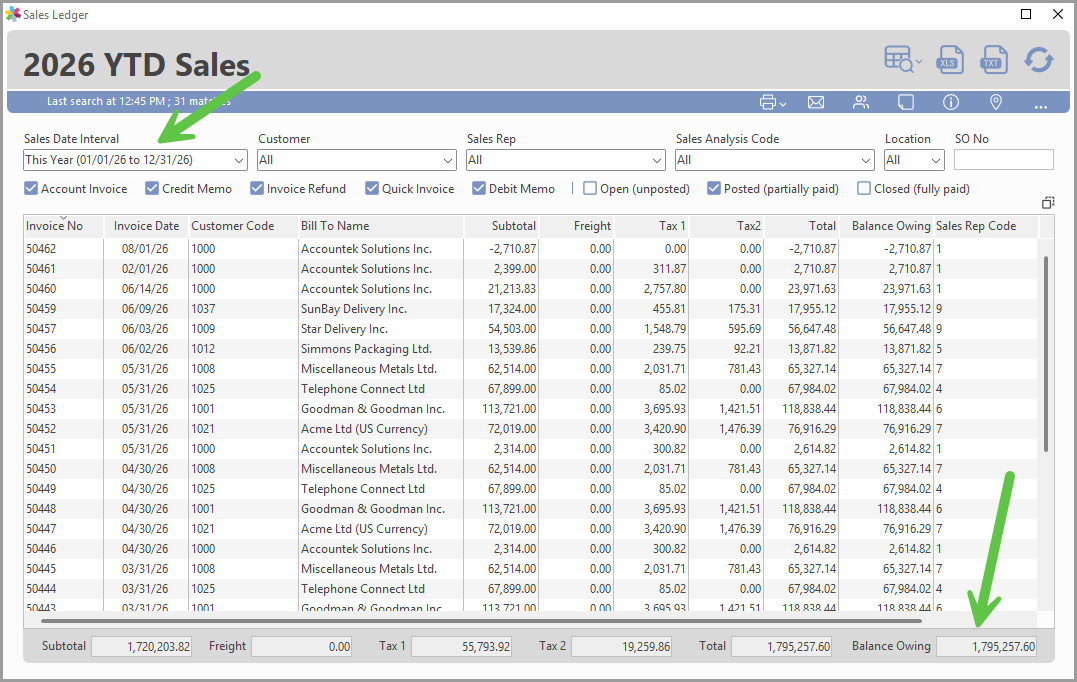Sort by Customer Code column header
Screen dimensions: 1077x682
tap(243, 226)
